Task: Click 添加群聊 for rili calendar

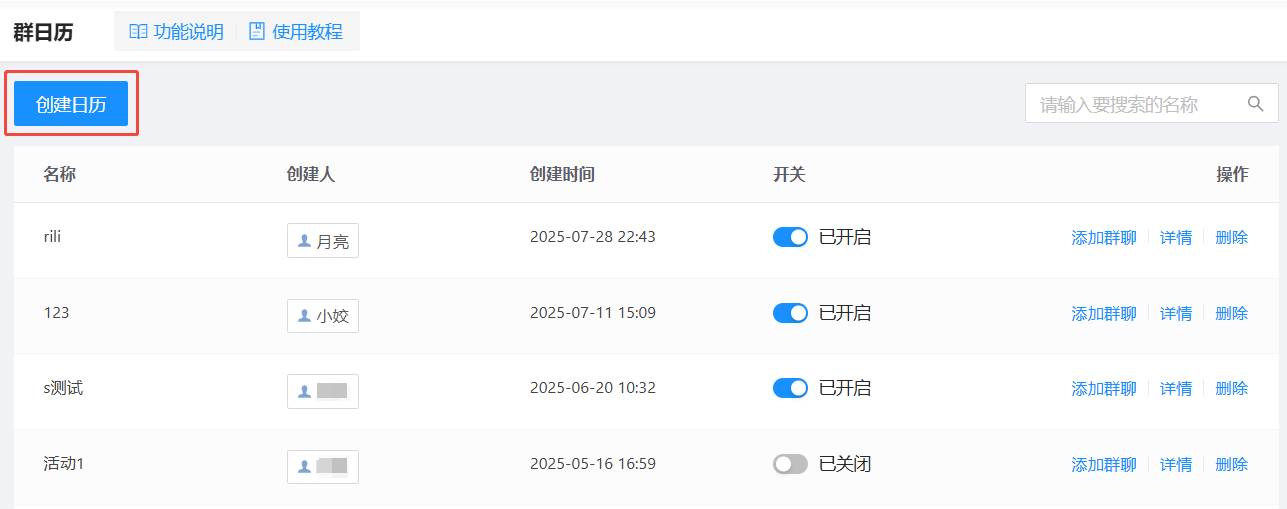Action: tap(1104, 238)
